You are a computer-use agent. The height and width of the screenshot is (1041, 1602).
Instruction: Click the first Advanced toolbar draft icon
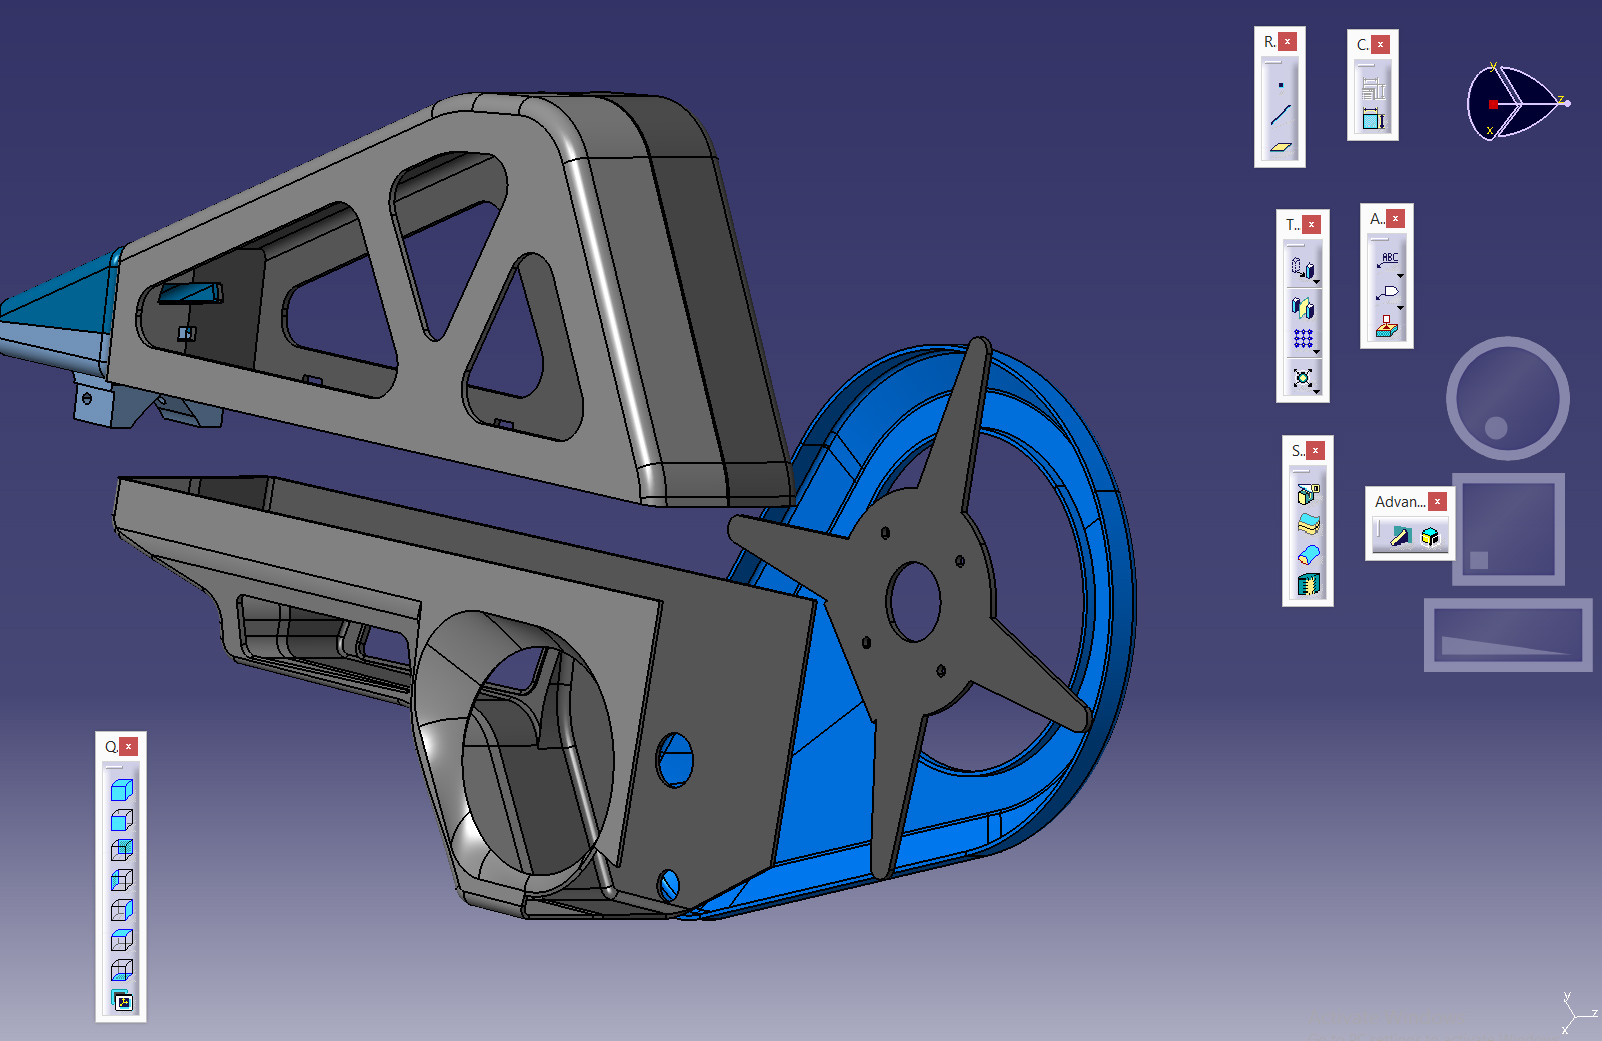tap(1399, 536)
